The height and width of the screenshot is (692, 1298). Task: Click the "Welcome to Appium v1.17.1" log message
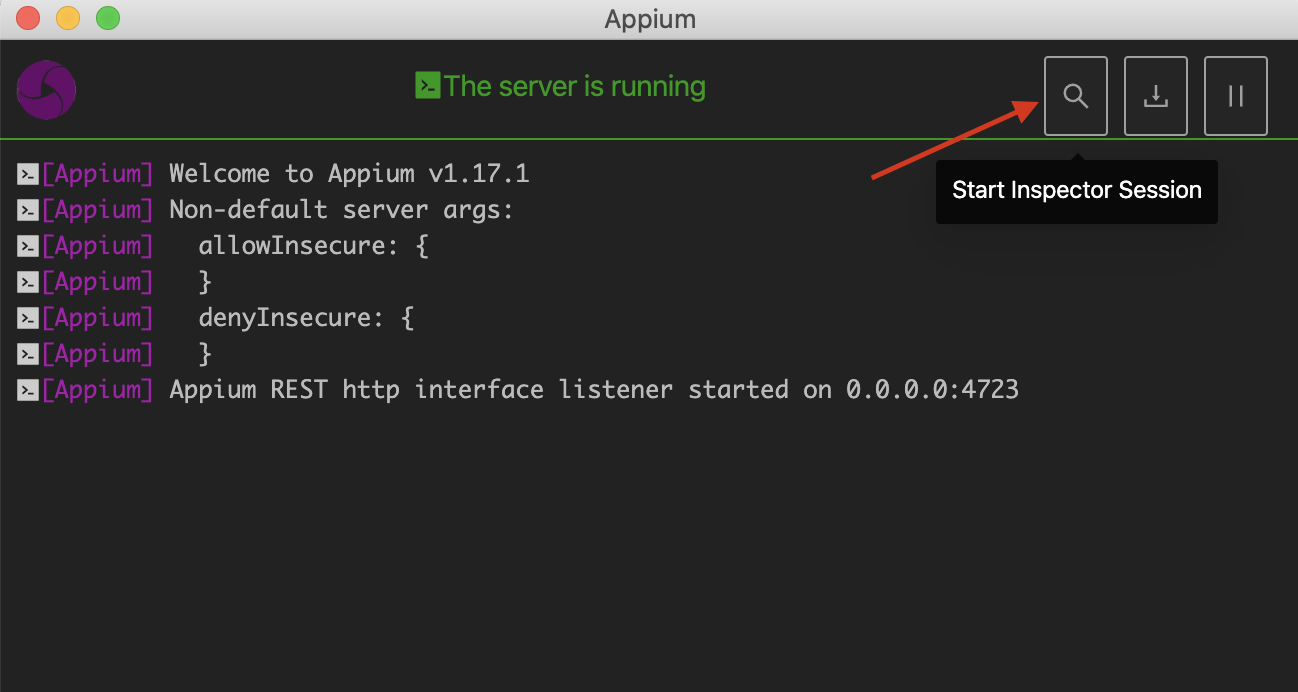click(x=349, y=174)
